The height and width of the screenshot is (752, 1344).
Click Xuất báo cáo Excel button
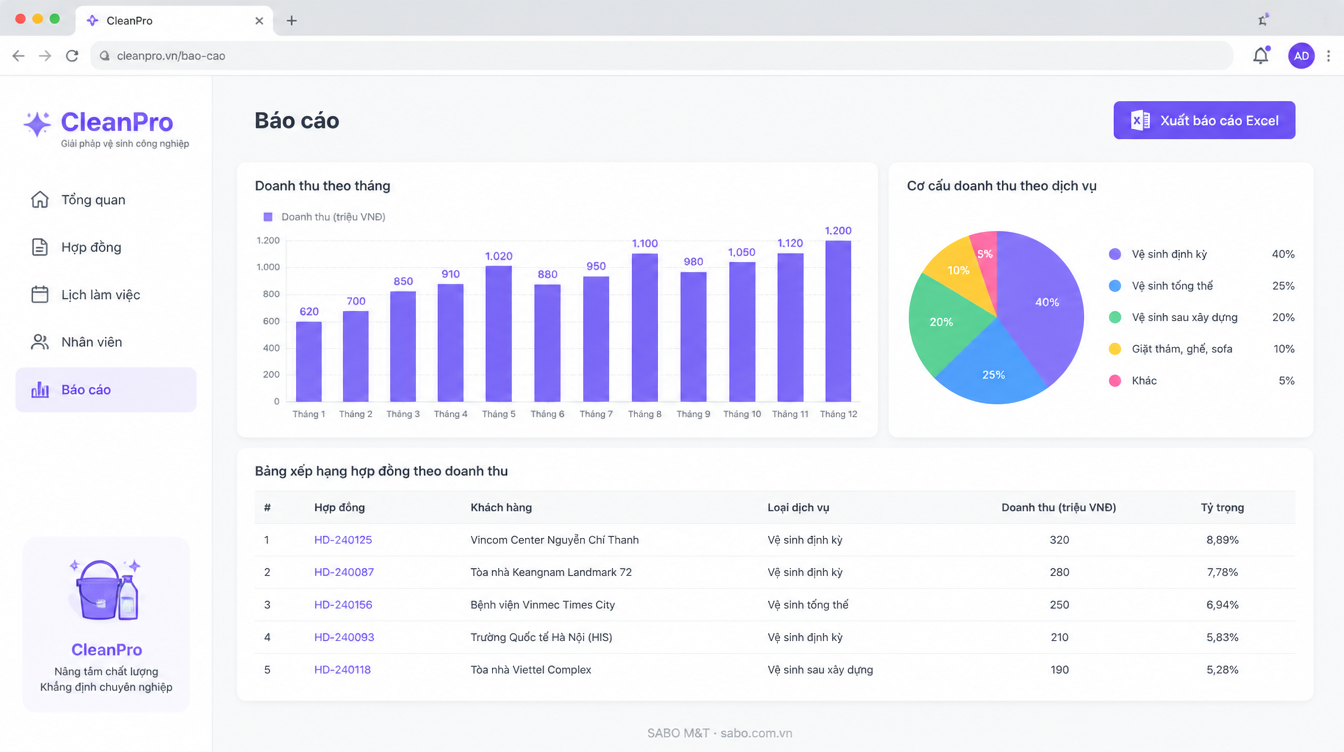pos(1204,120)
